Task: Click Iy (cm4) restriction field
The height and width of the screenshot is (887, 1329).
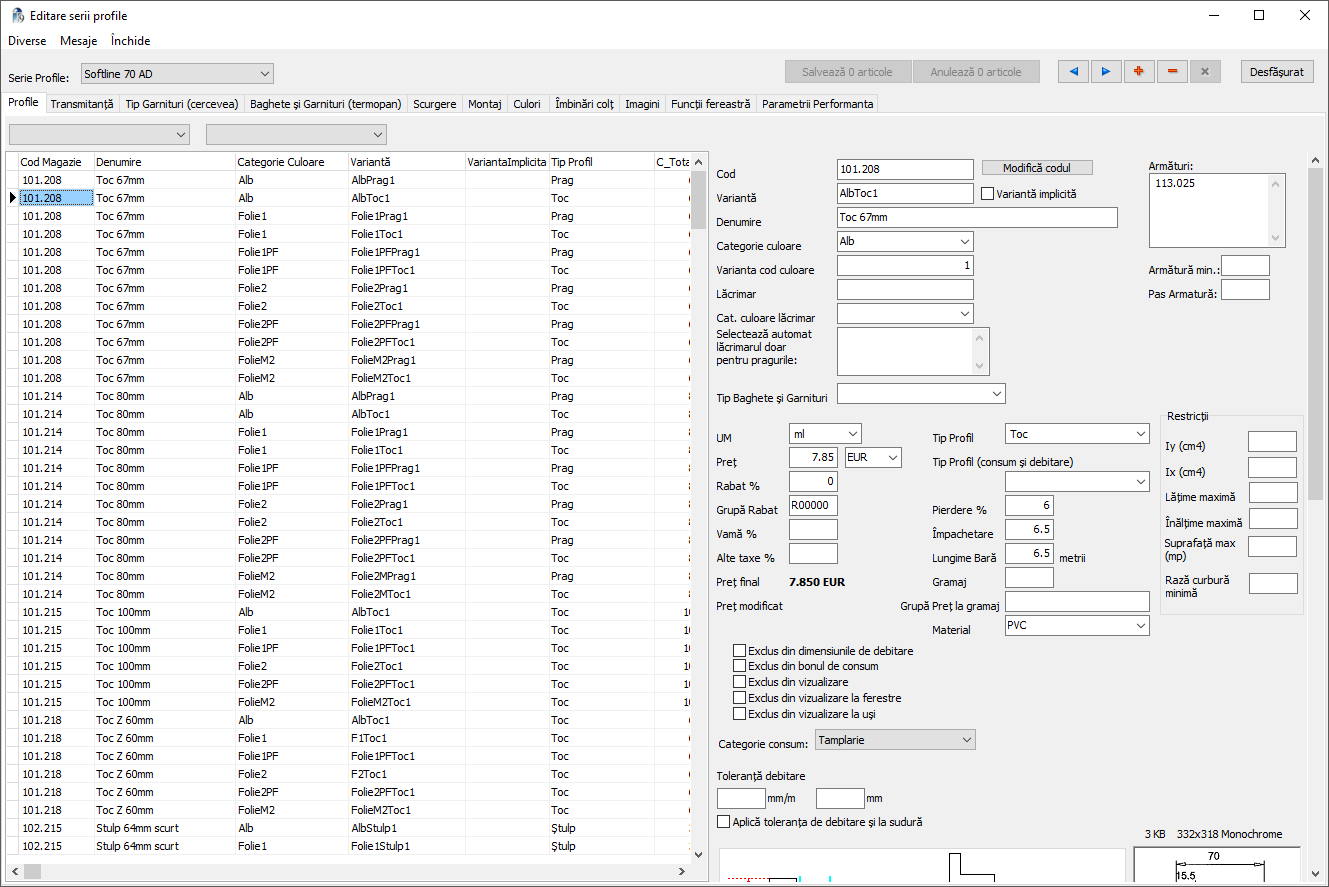Action: click(x=1273, y=442)
